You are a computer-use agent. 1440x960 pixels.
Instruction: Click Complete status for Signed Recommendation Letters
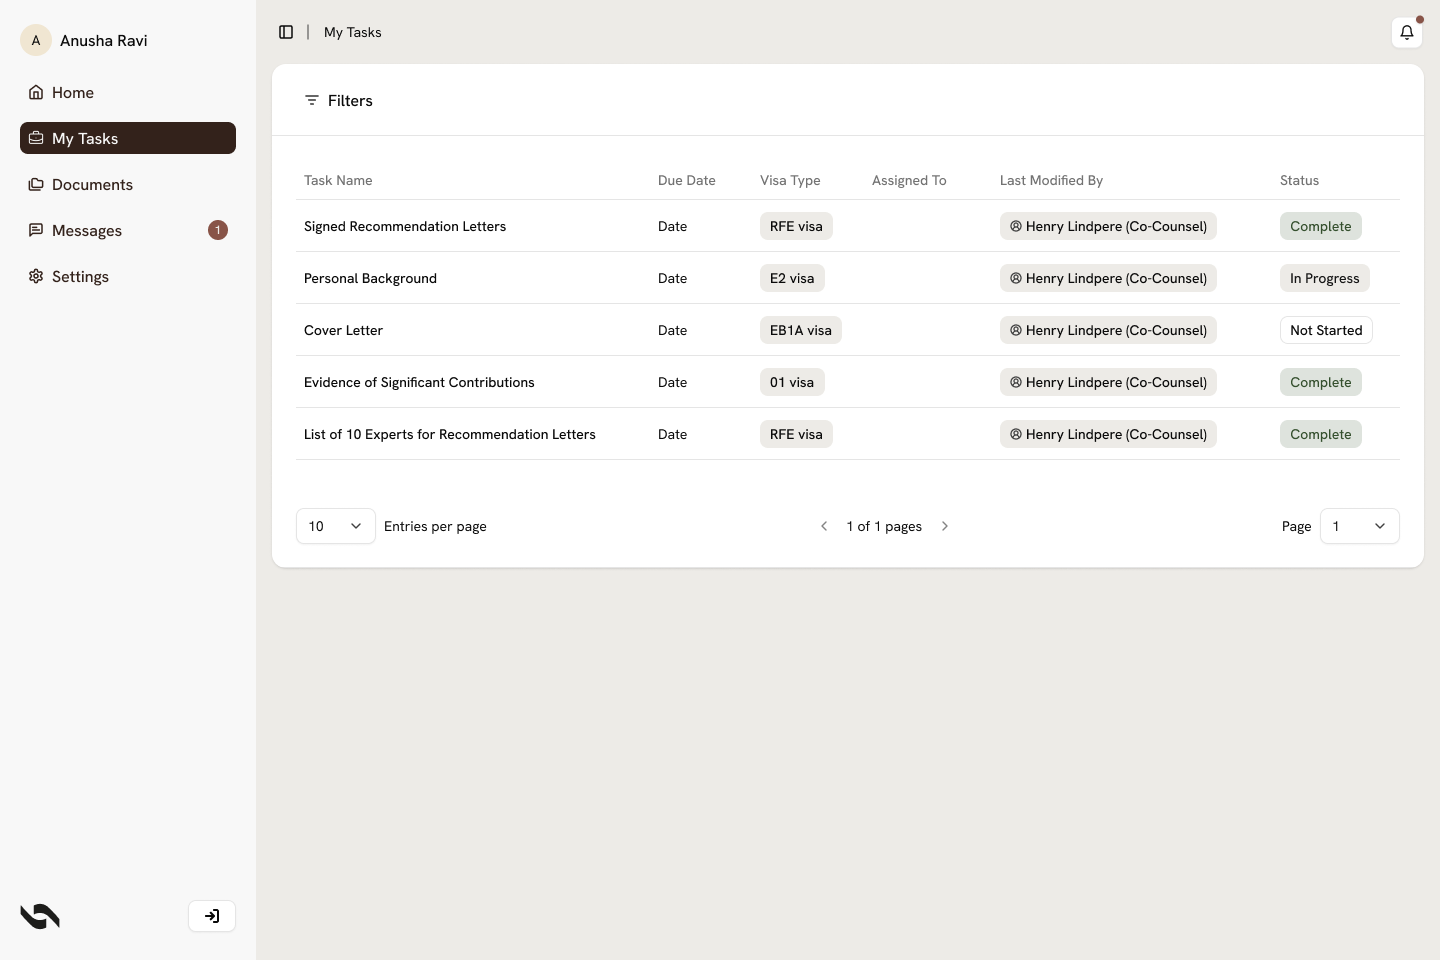[1321, 226]
